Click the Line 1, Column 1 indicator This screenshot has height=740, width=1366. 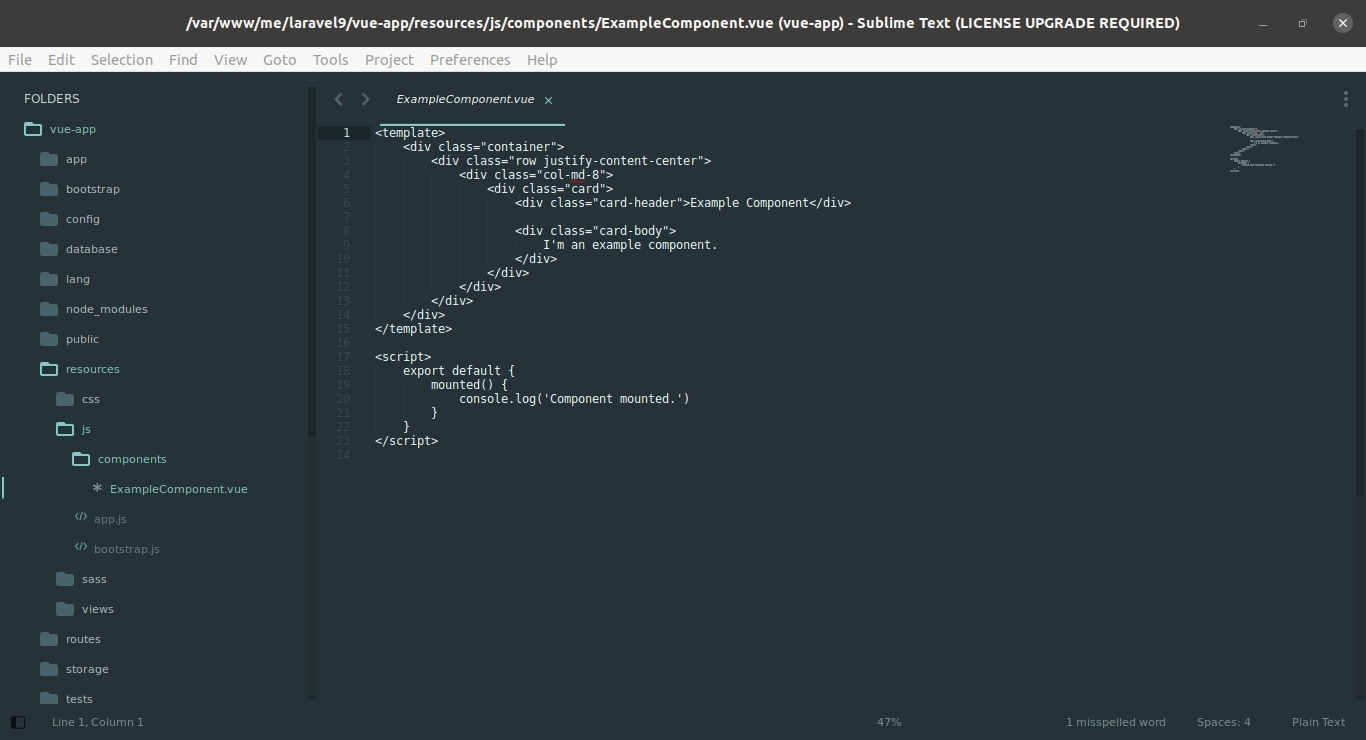point(98,722)
